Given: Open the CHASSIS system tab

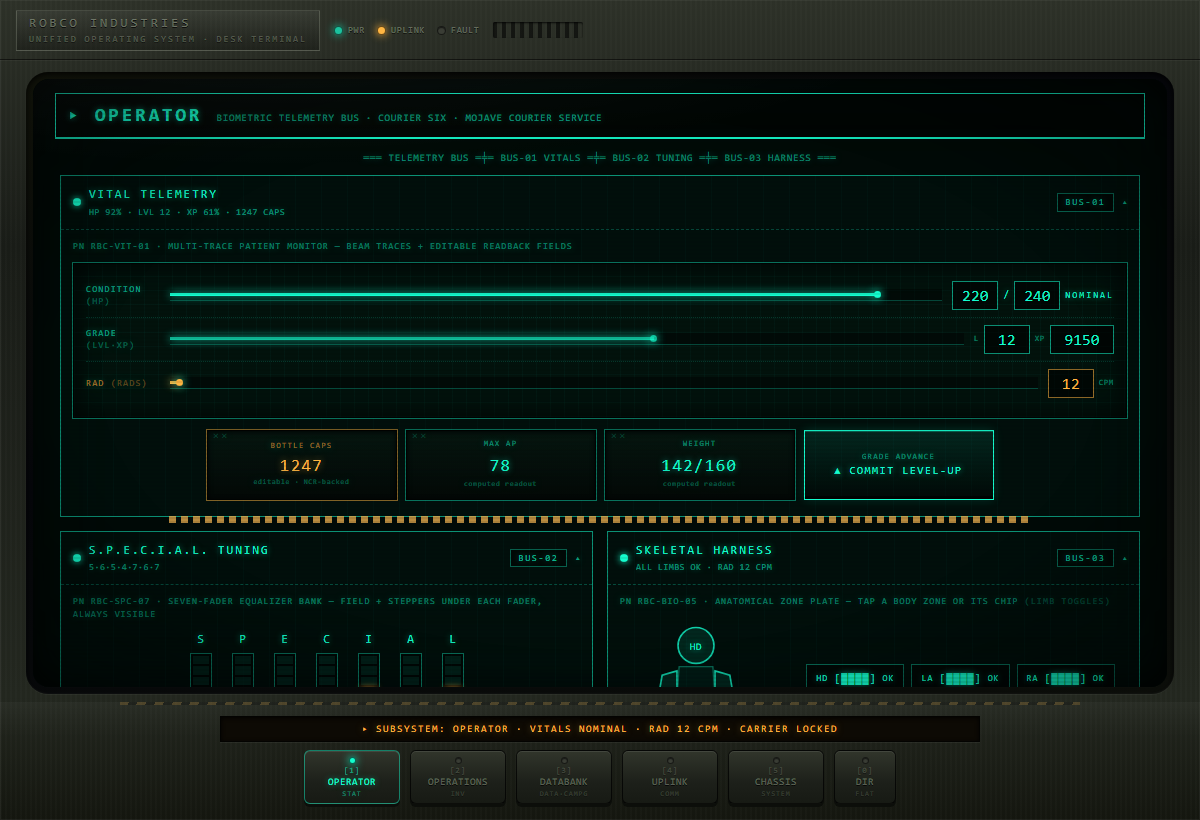Looking at the screenshot, I should pos(776,777).
